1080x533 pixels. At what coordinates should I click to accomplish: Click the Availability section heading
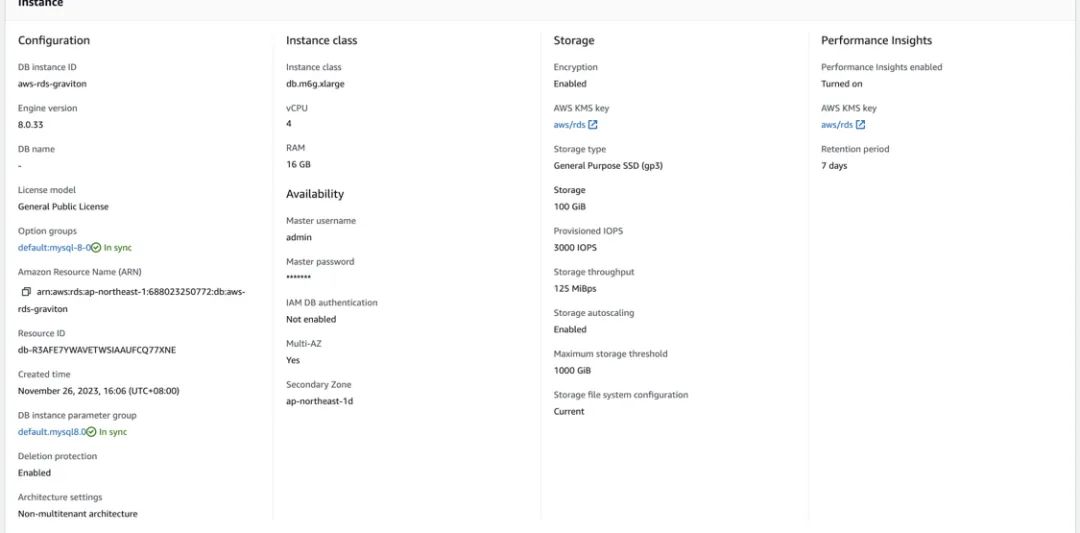314,194
